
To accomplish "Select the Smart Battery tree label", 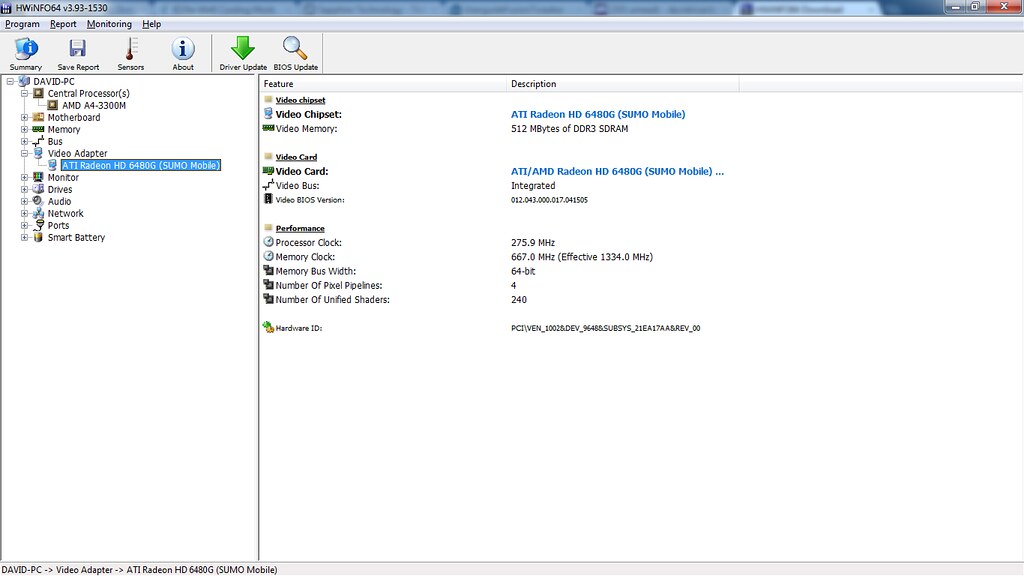I will pos(76,237).
